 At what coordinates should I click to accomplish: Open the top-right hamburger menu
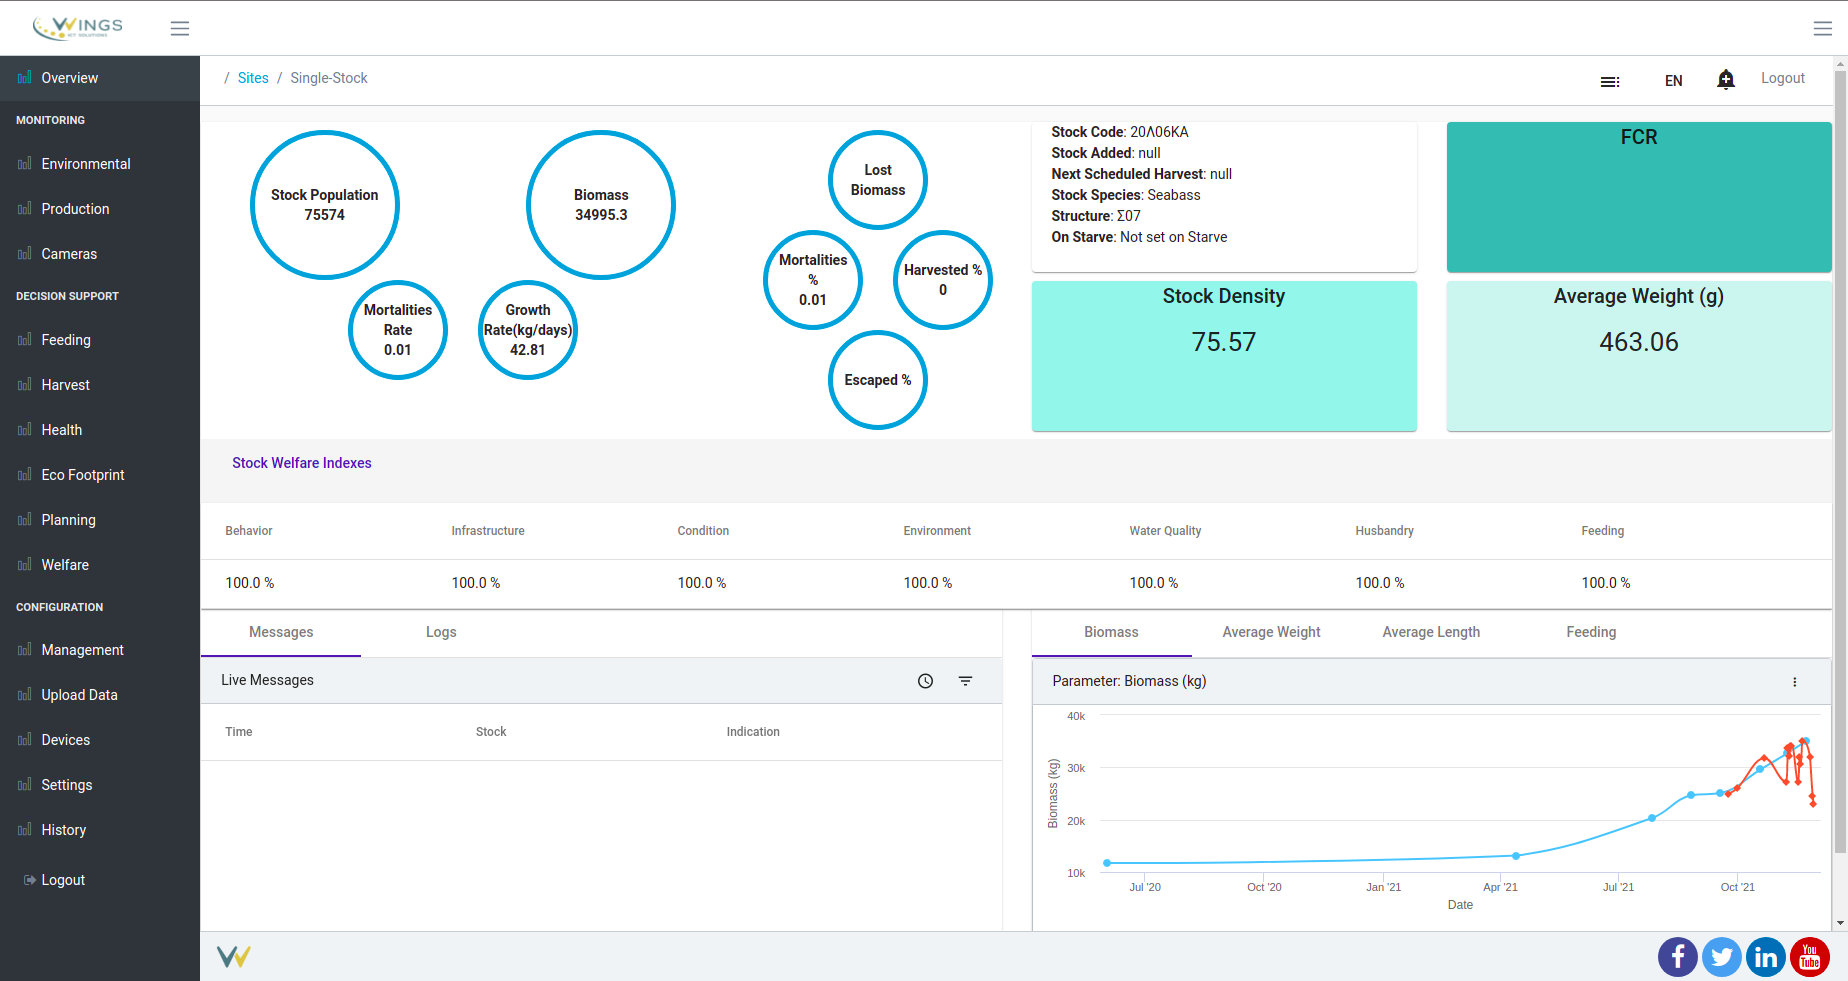(1822, 28)
